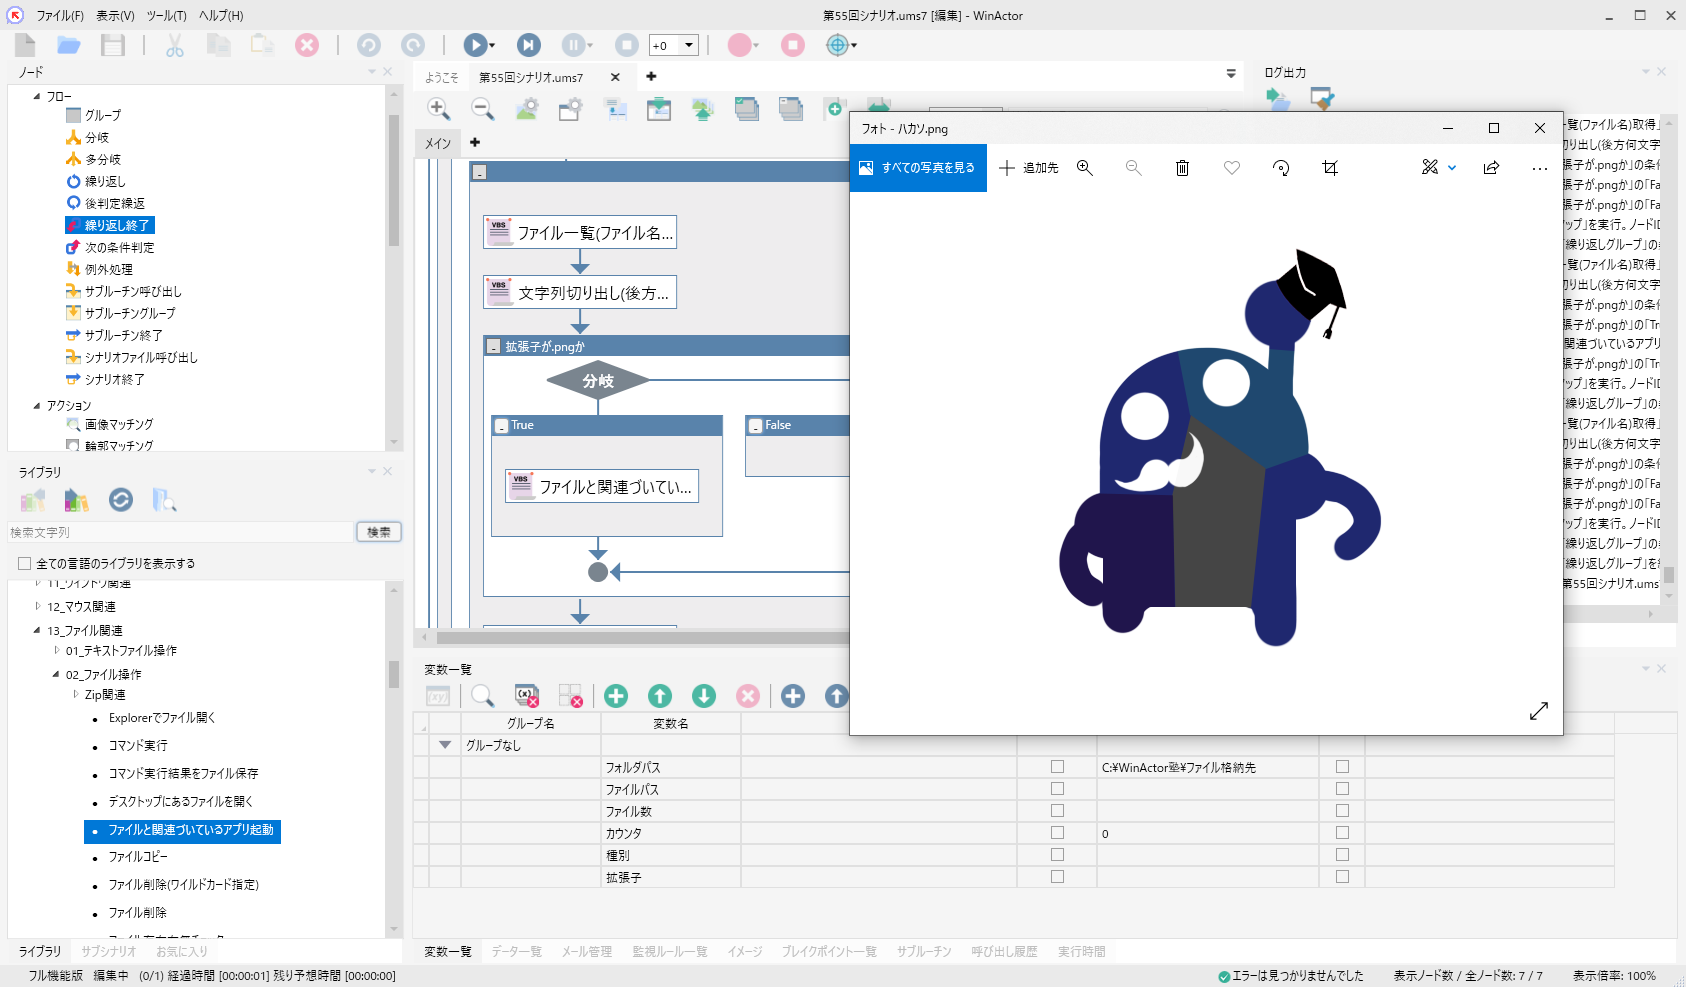Open the ヘルプ(H) menu
The height and width of the screenshot is (987, 1686).
click(221, 16)
